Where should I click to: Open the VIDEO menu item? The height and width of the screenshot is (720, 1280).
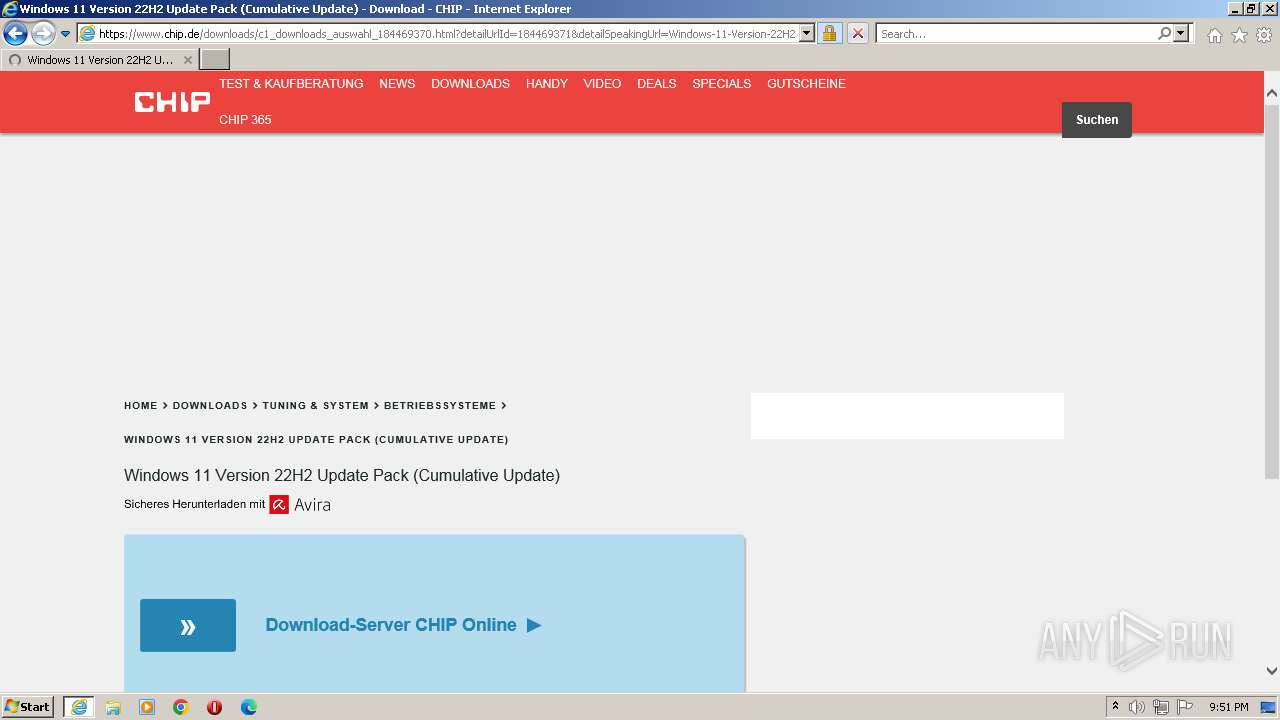[x=602, y=84]
